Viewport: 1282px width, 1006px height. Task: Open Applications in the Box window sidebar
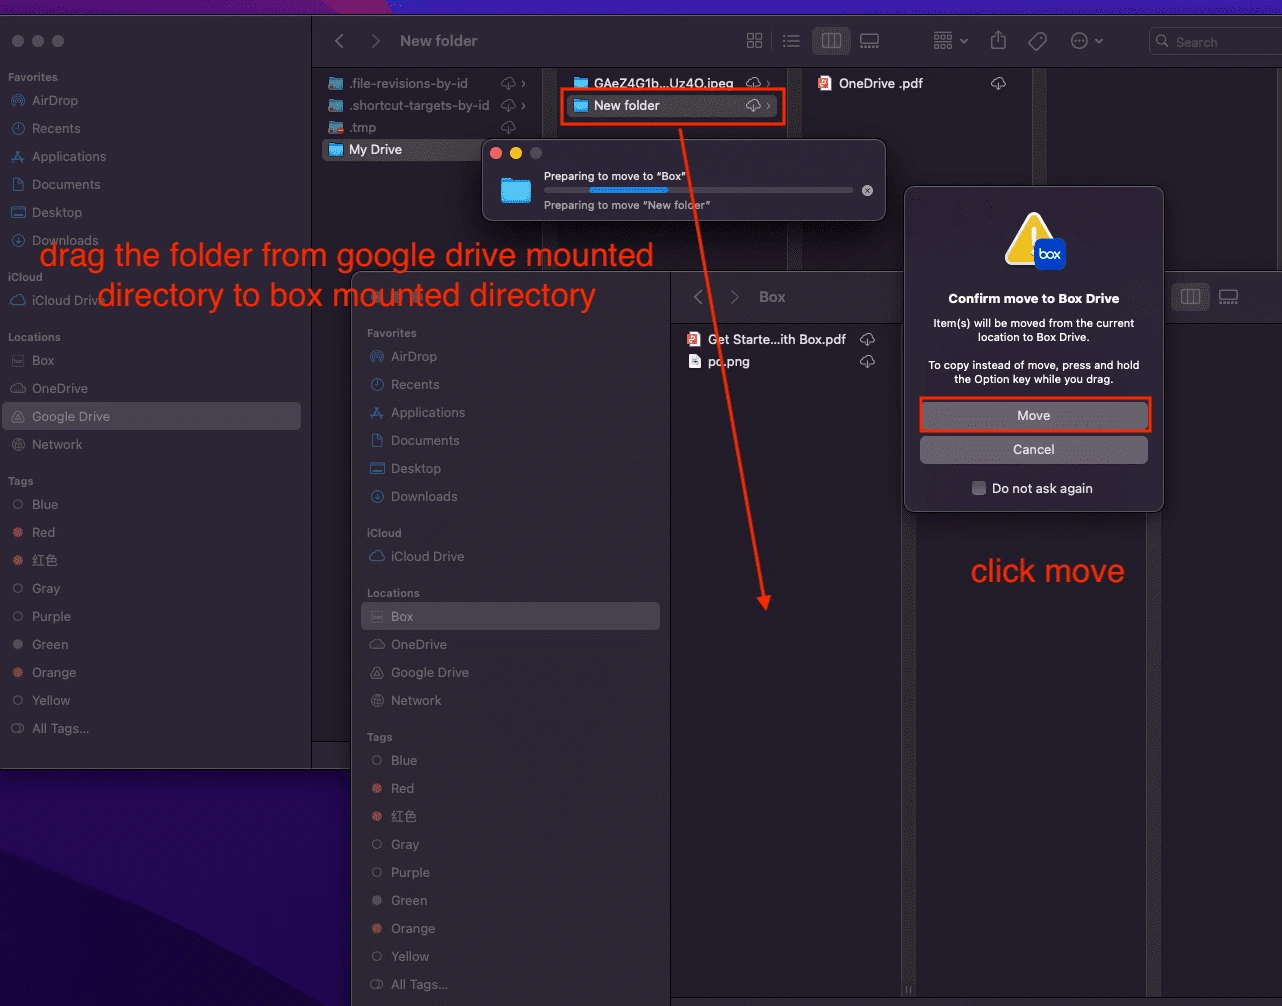tap(427, 412)
